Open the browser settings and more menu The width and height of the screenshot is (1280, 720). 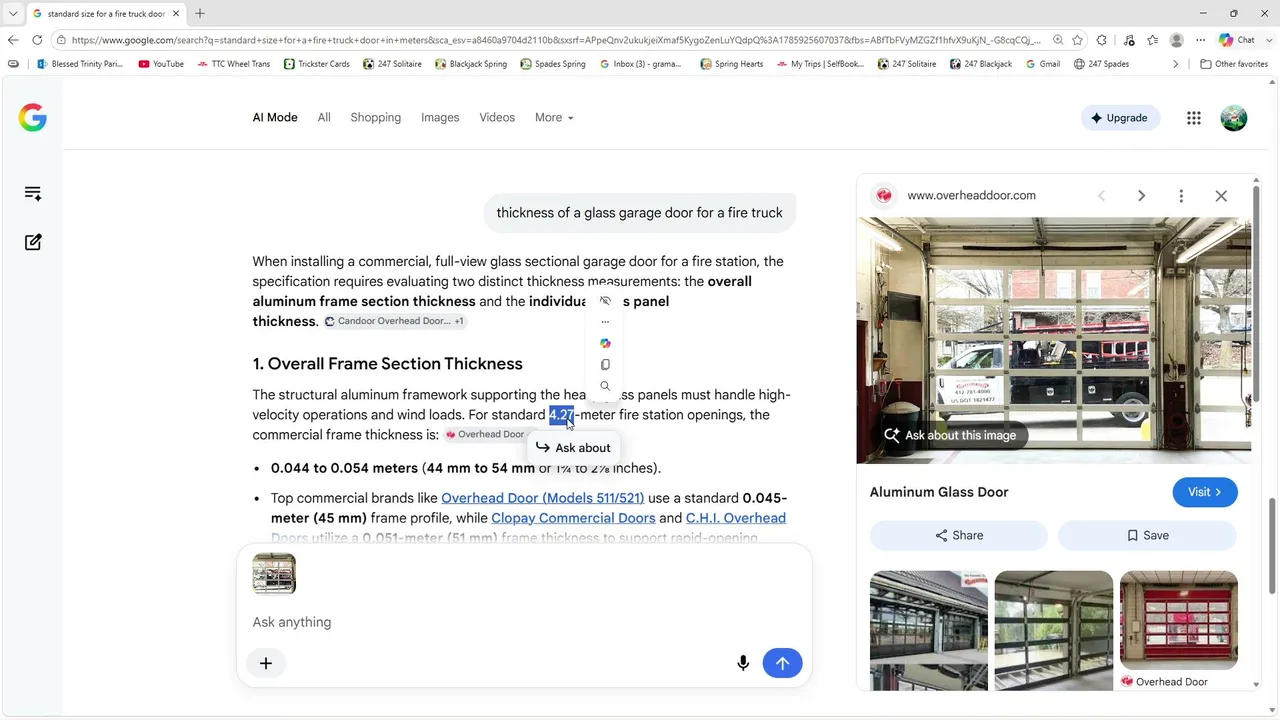(1201, 40)
